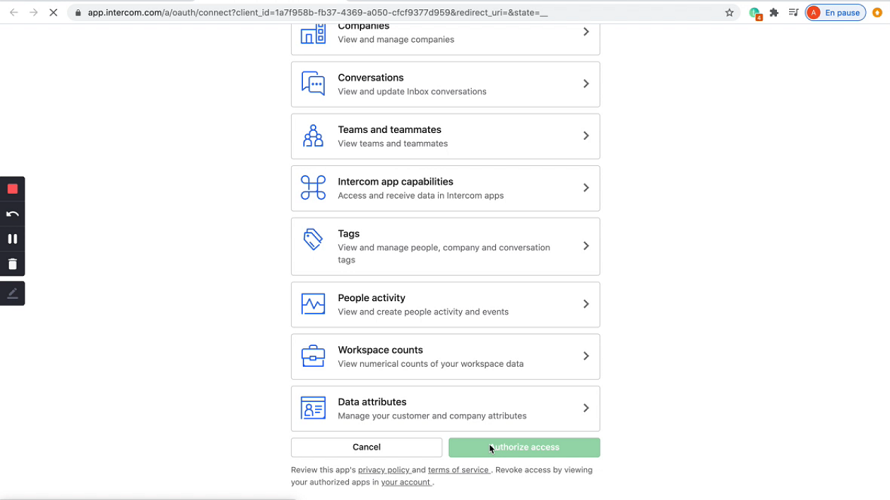Expand the Companies permission row
Image resolution: width=890 pixels, height=500 pixels.
(x=446, y=39)
